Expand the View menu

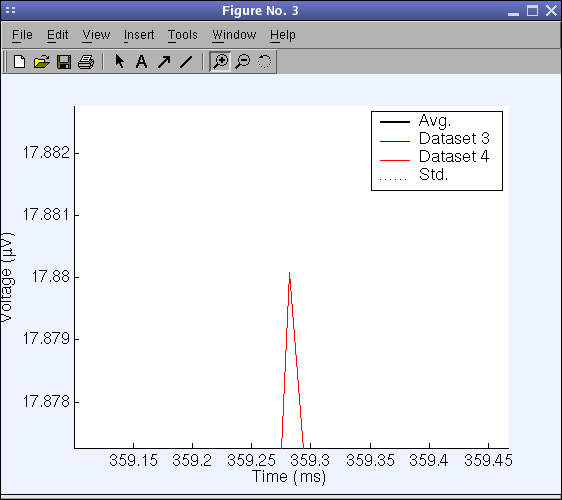pyautogui.click(x=96, y=35)
